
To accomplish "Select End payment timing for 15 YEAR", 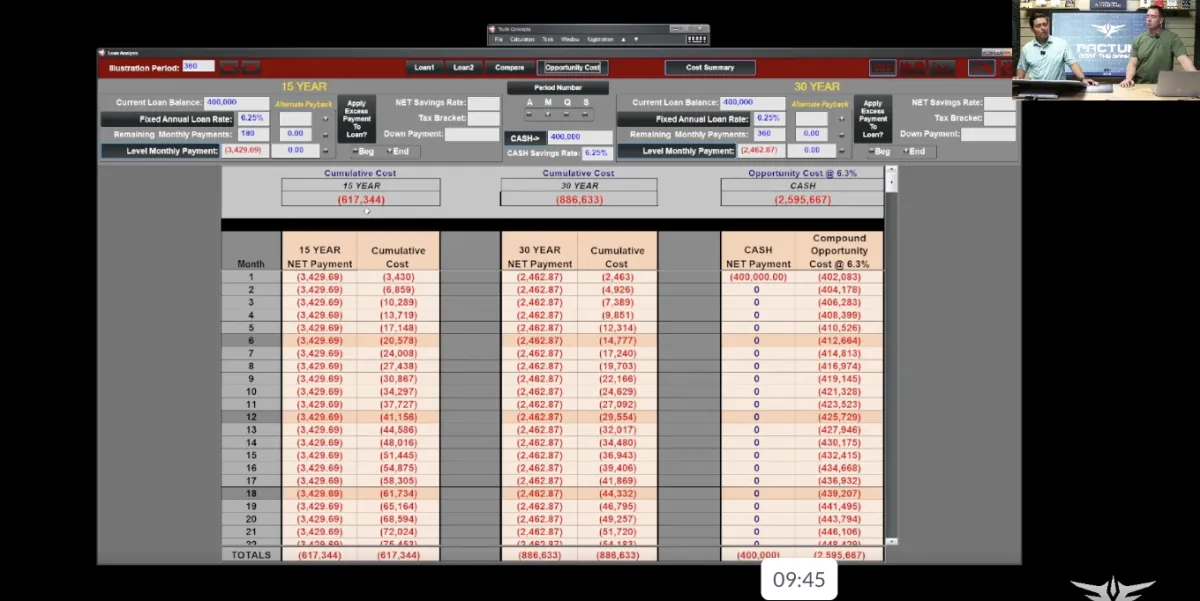I will (x=398, y=151).
